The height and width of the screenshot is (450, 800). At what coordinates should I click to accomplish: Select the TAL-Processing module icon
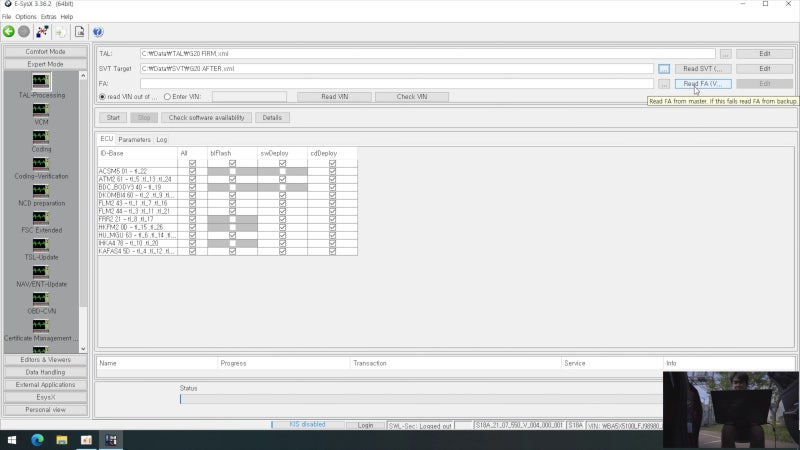[x=41, y=81]
